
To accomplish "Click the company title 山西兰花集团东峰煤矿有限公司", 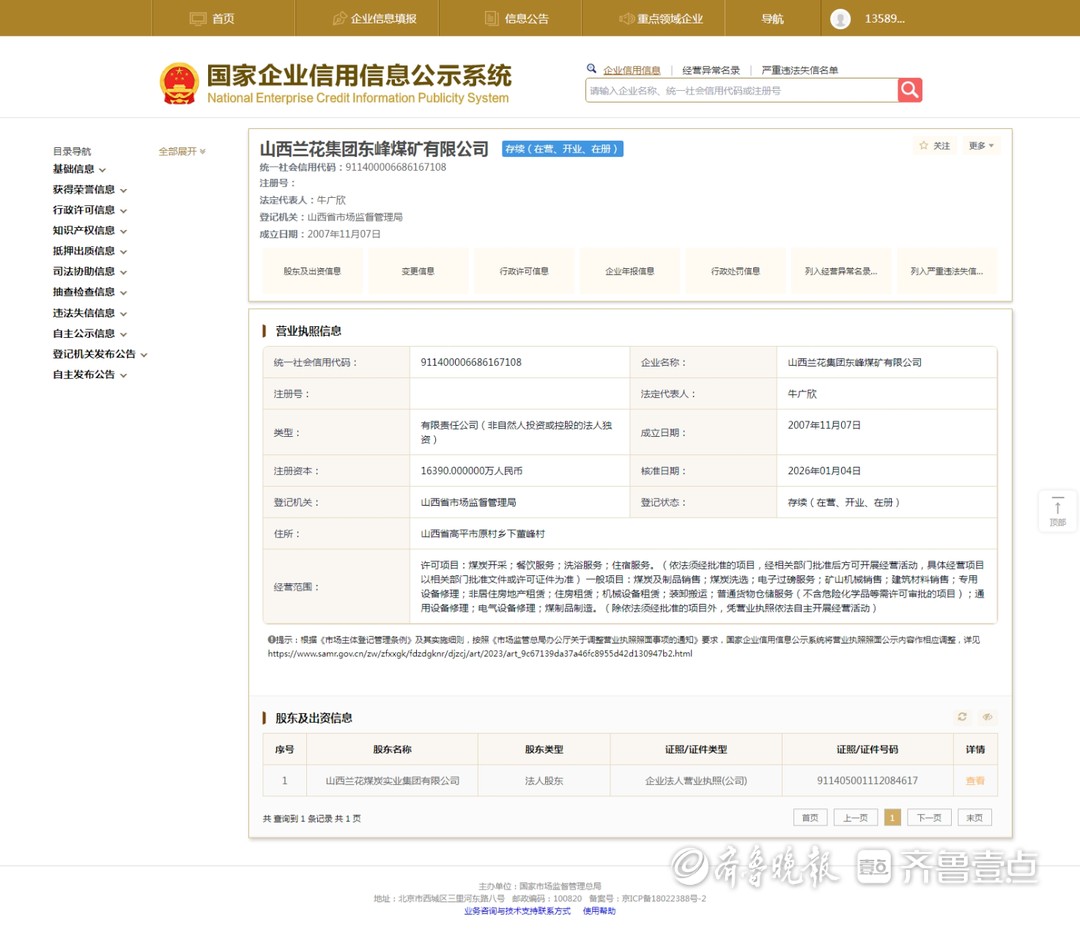I will 374,149.
